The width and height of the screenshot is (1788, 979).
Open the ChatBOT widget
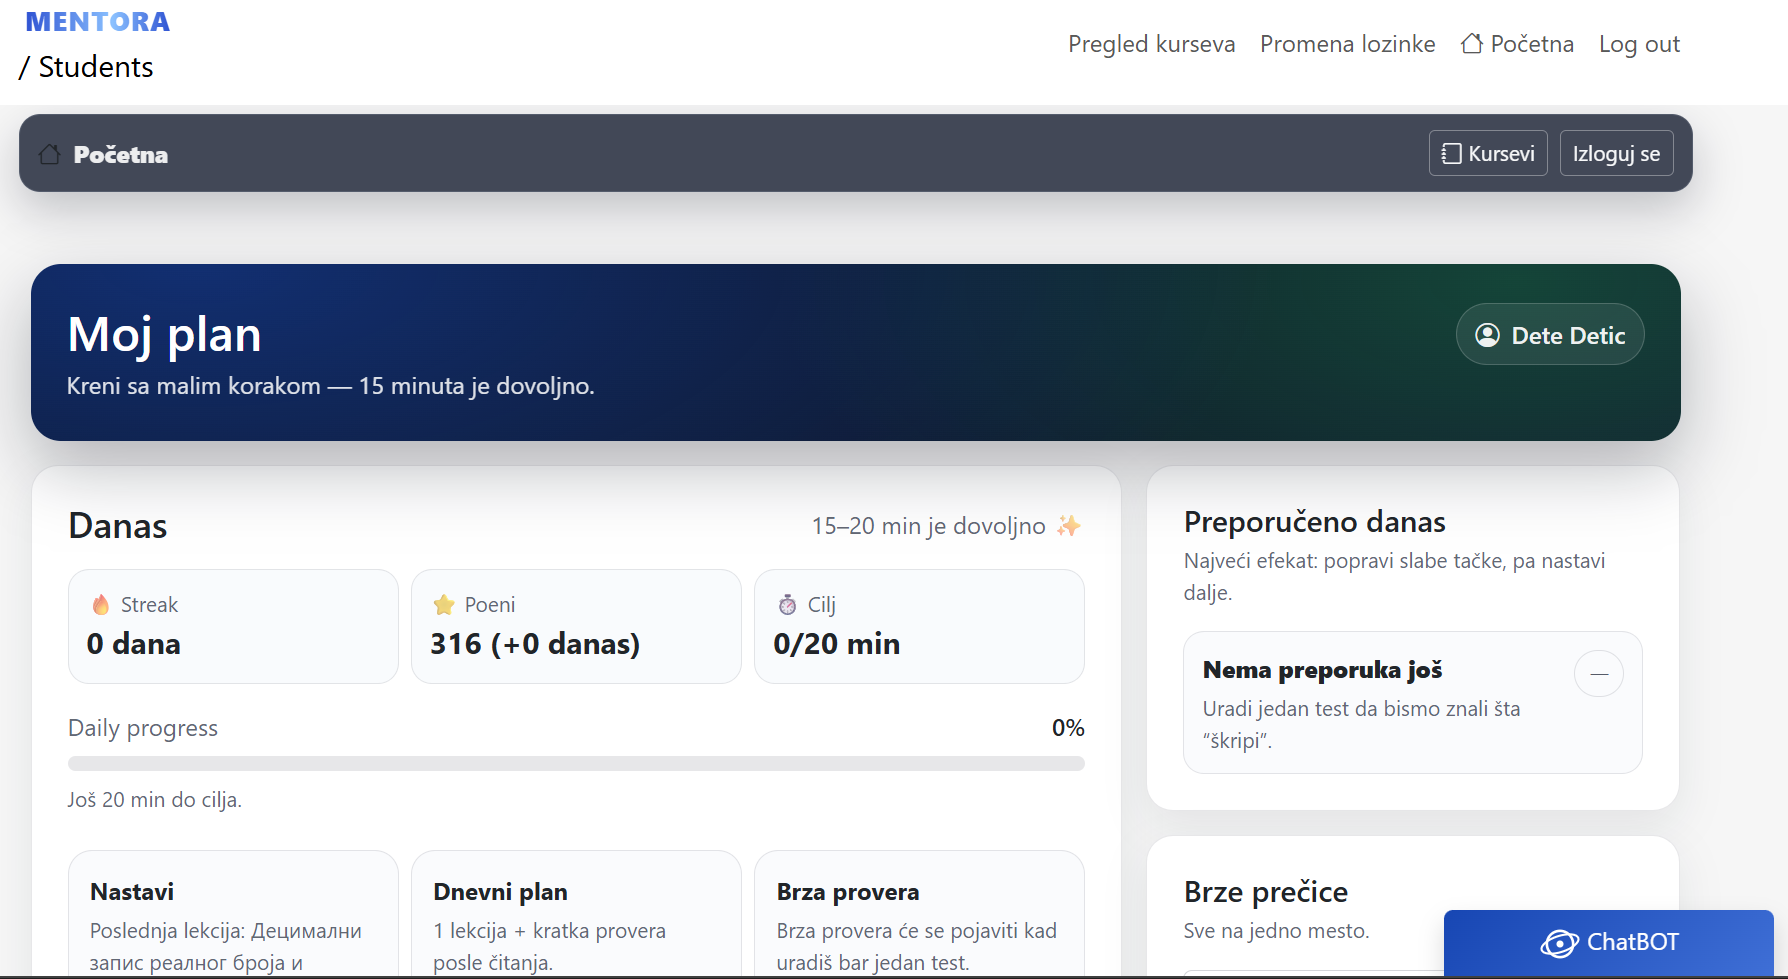tap(1608, 943)
